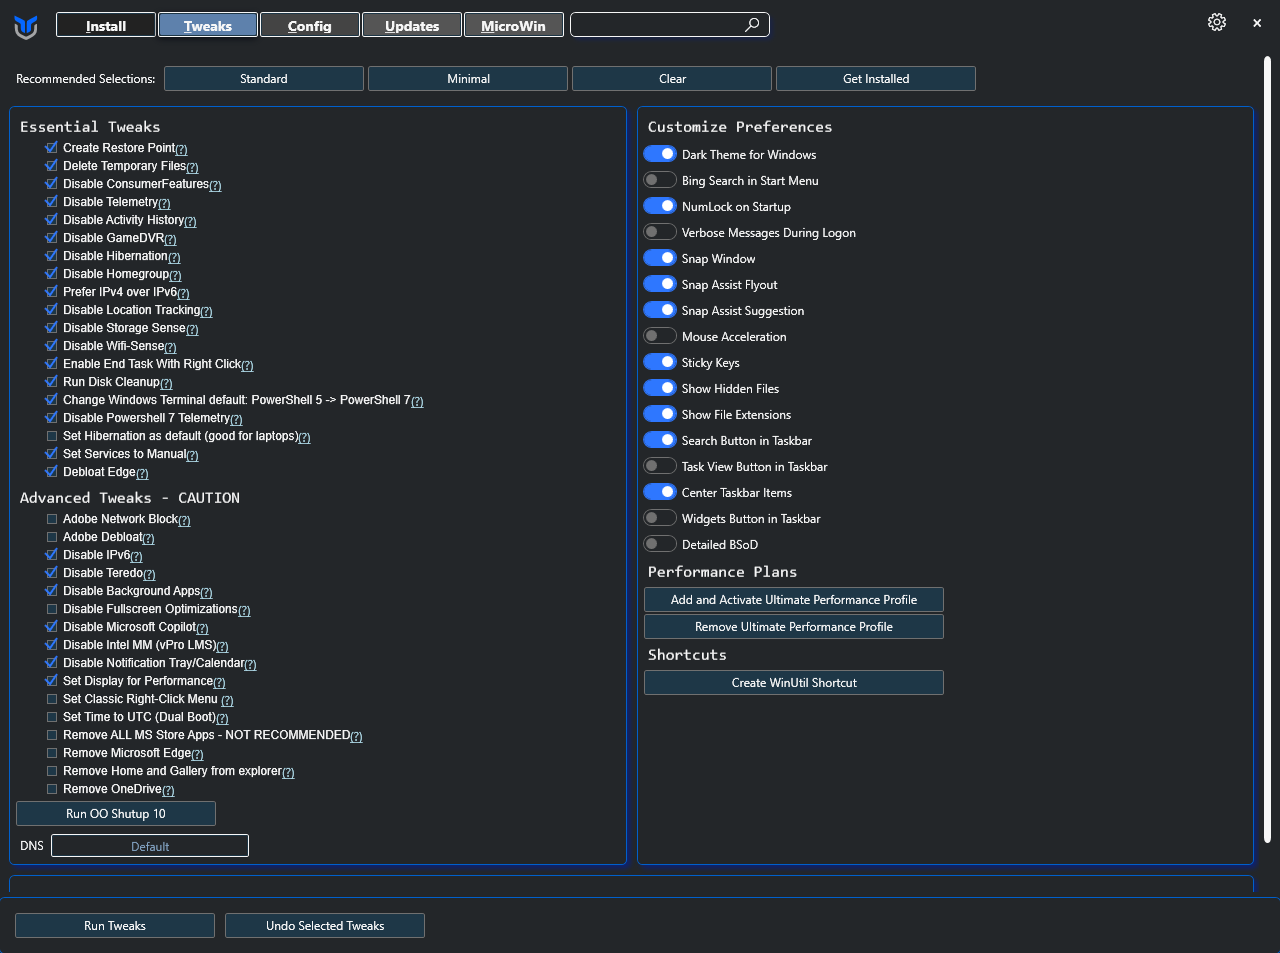Open the DNS dropdown set to Default
This screenshot has height=953, width=1280.
click(150, 846)
